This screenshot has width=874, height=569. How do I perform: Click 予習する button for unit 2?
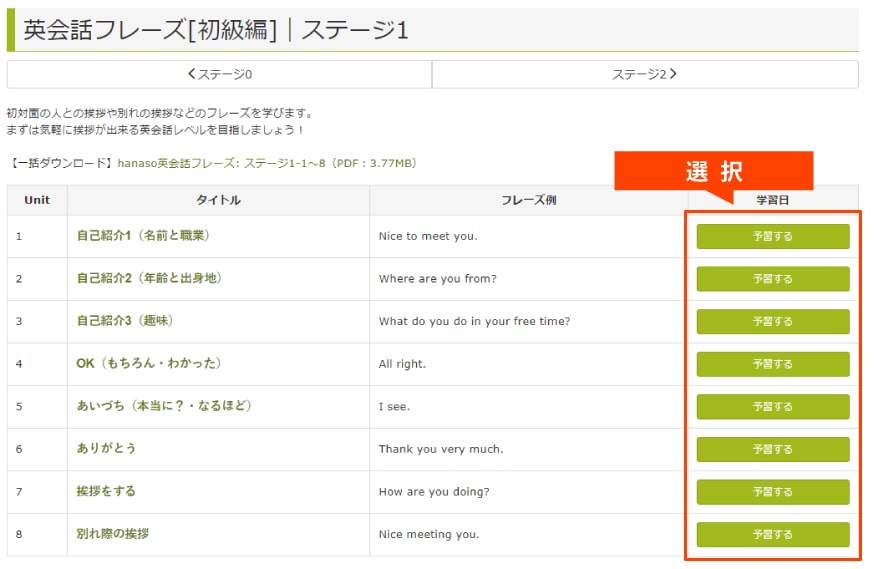[773, 279]
